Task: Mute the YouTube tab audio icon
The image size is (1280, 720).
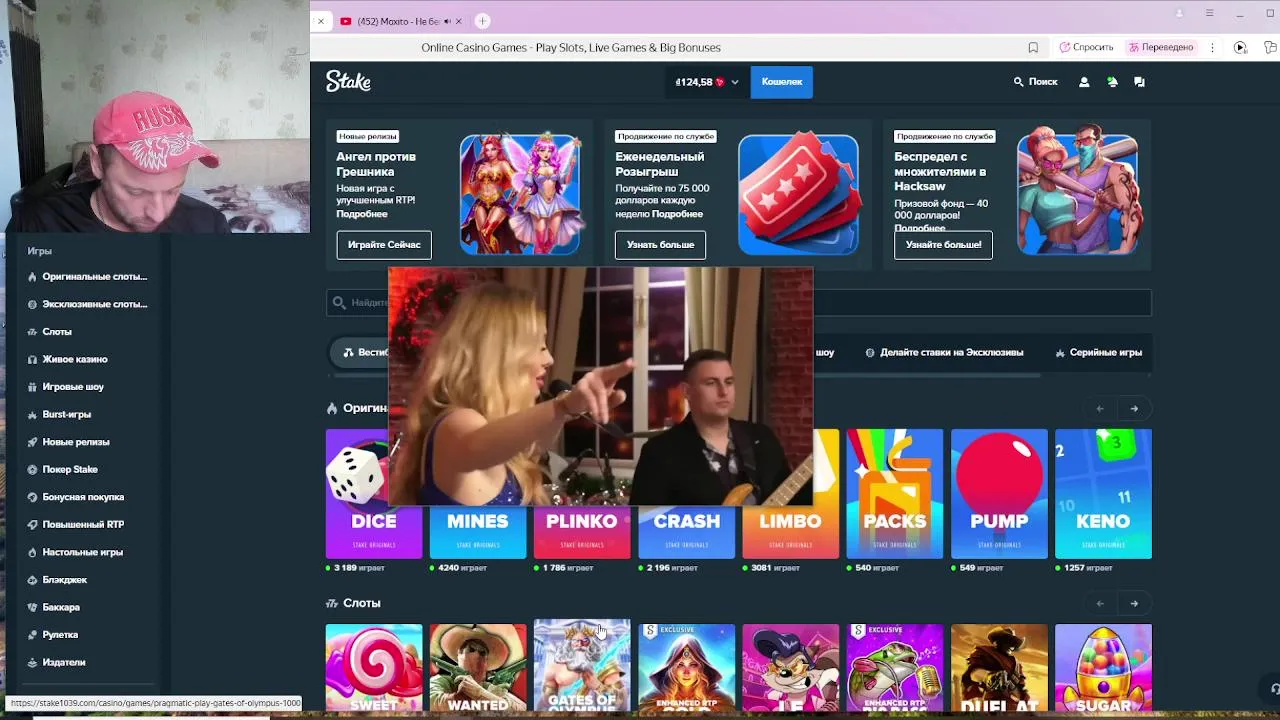Action: pyautogui.click(x=447, y=21)
